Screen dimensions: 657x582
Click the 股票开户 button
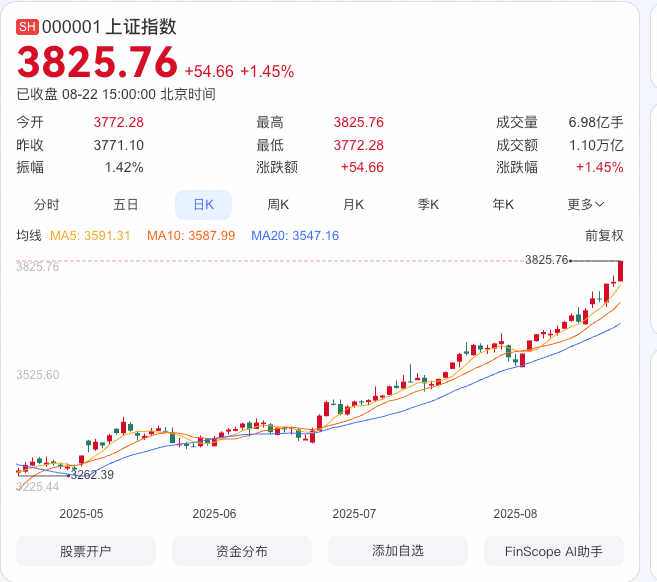tap(86, 551)
